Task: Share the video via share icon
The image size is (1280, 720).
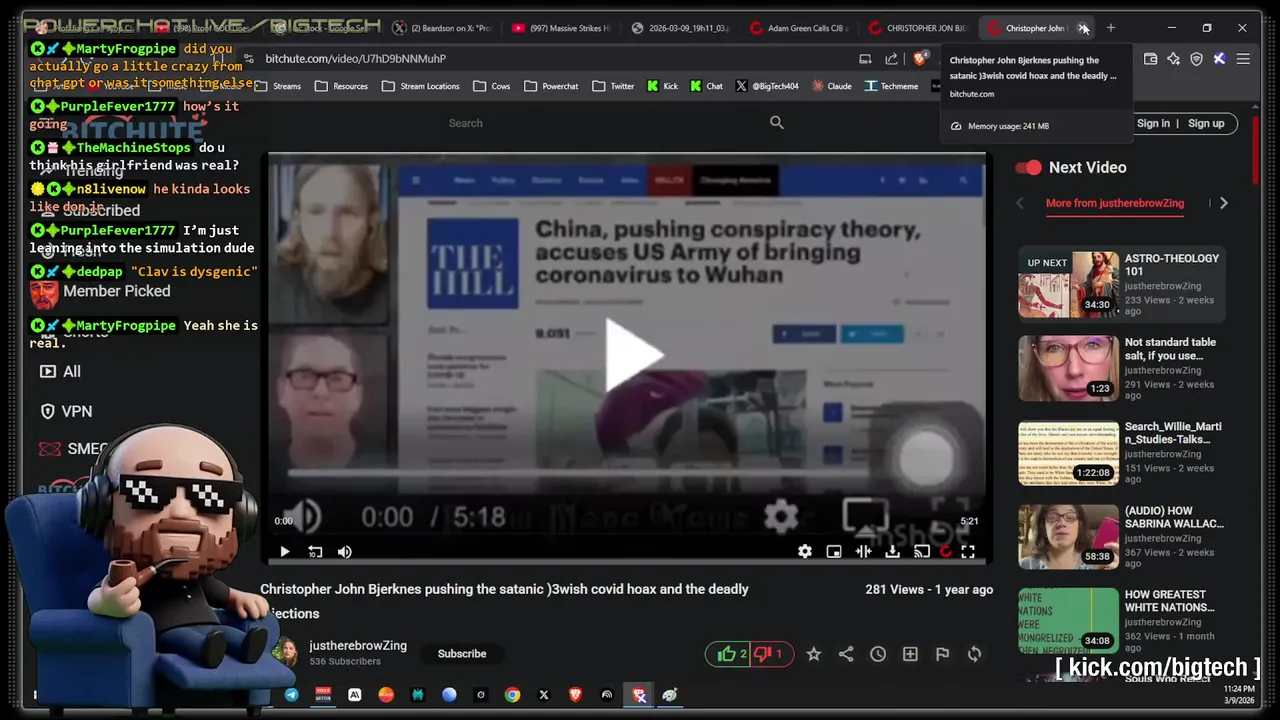Action: tap(846, 654)
